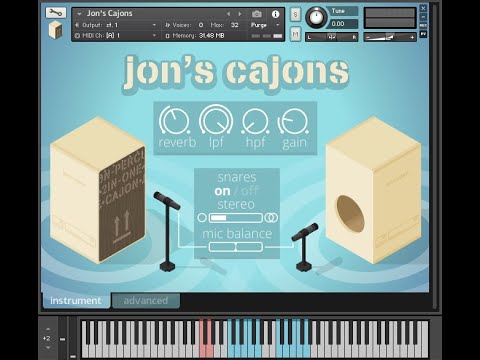The width and height of the screenshot is (480, 360).
Task: Click the memory icon beside Memory
Action: point(168,35)
